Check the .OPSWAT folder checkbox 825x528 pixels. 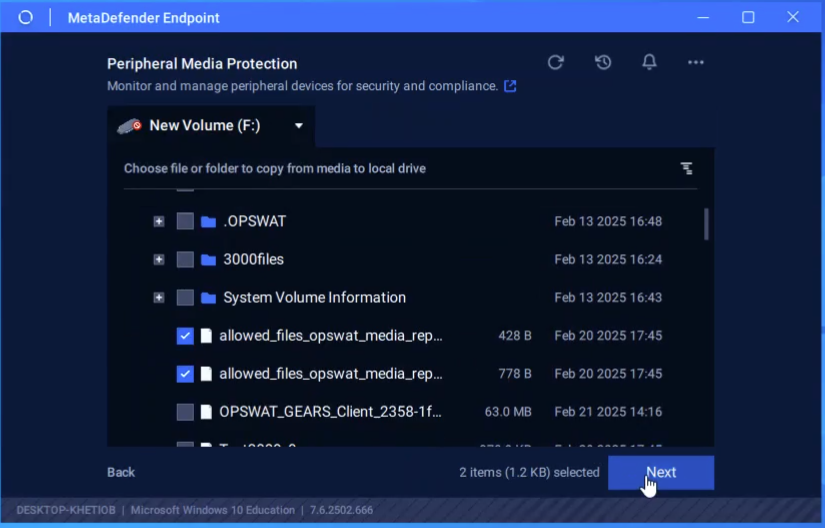[185, 221]
